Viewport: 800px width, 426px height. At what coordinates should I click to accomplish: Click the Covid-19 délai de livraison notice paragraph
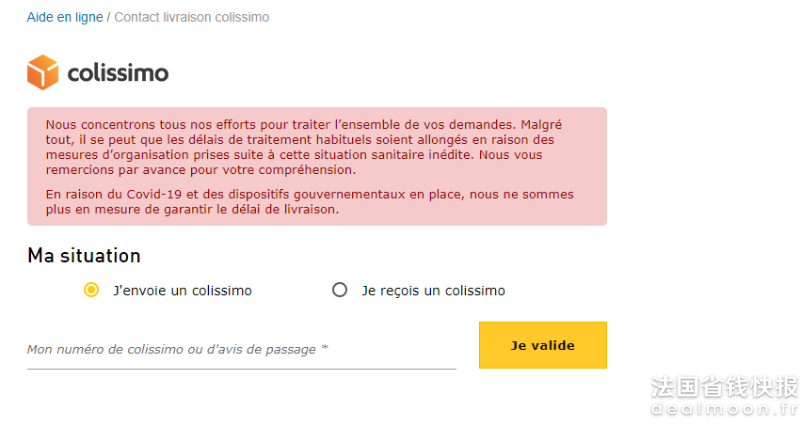pyautogui.click(x=310, y=202)
